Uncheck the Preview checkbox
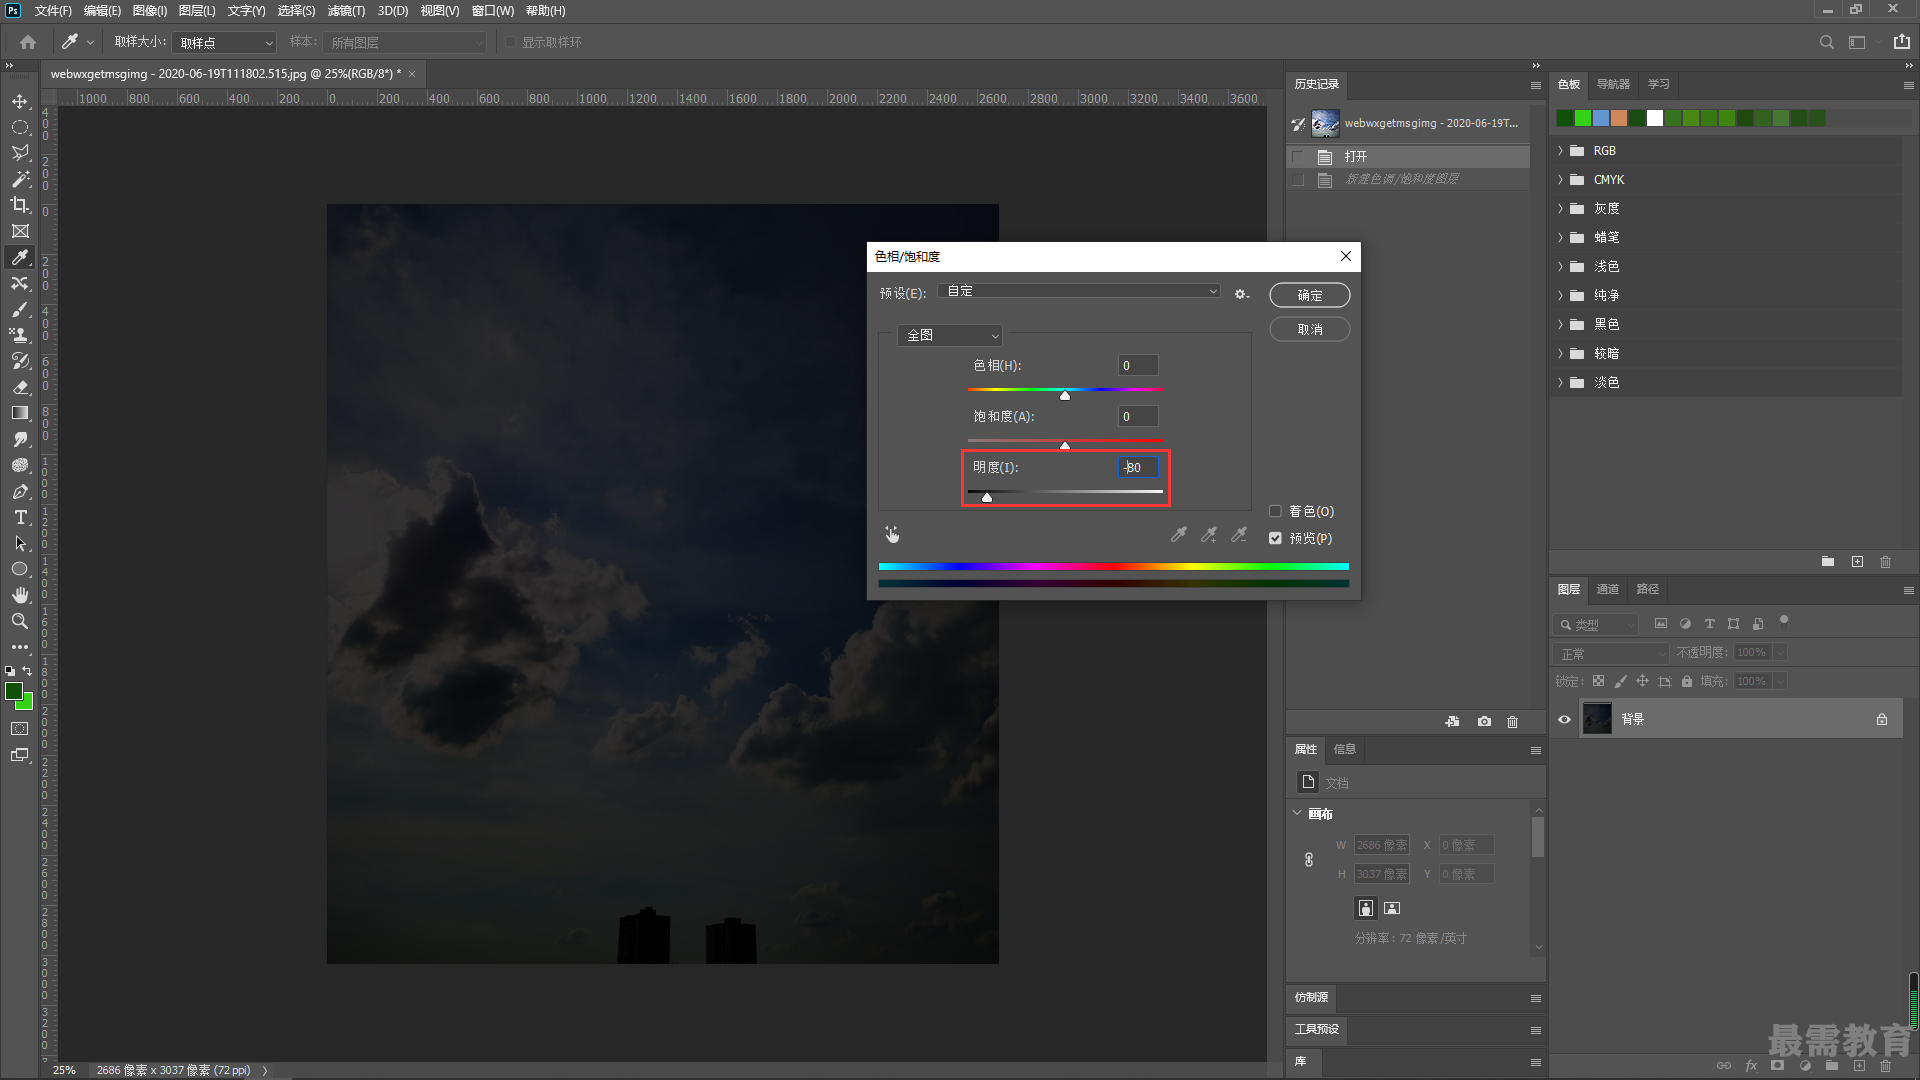The height and width of the screenshot is (1080, 1920). [x=1275, y=538]
